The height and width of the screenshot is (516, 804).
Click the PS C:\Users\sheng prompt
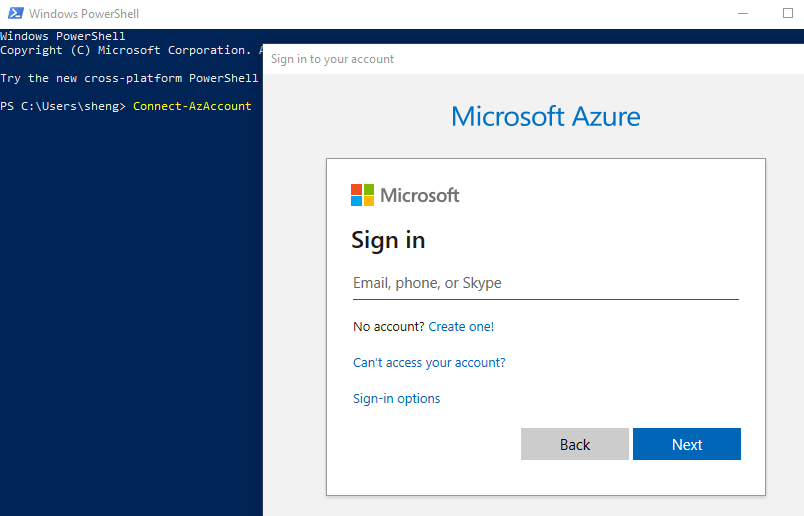tap(64, 106)
